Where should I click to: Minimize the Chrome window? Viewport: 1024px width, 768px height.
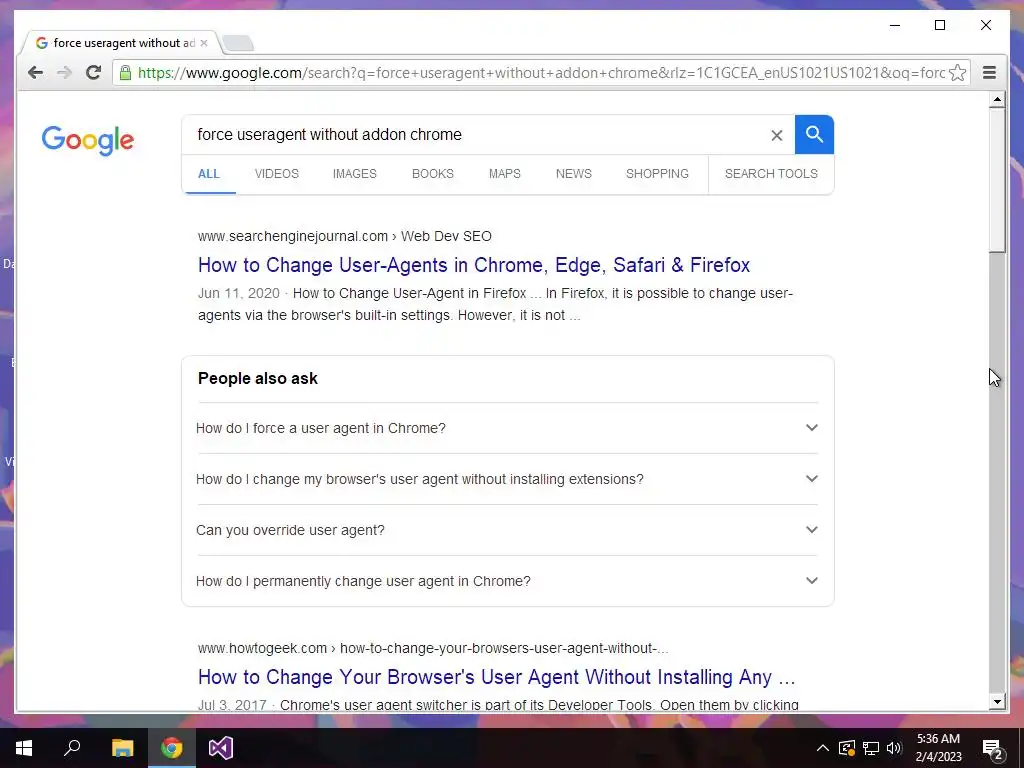pos(895,25)
